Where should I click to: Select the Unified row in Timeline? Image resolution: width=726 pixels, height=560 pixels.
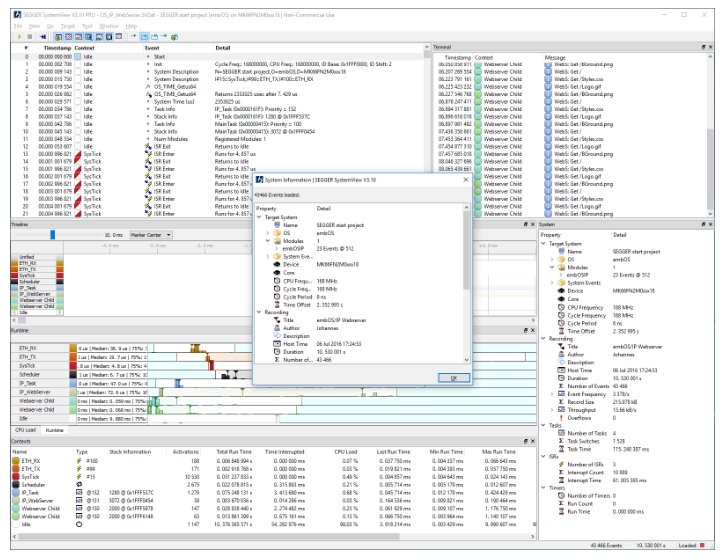point(37,257)
